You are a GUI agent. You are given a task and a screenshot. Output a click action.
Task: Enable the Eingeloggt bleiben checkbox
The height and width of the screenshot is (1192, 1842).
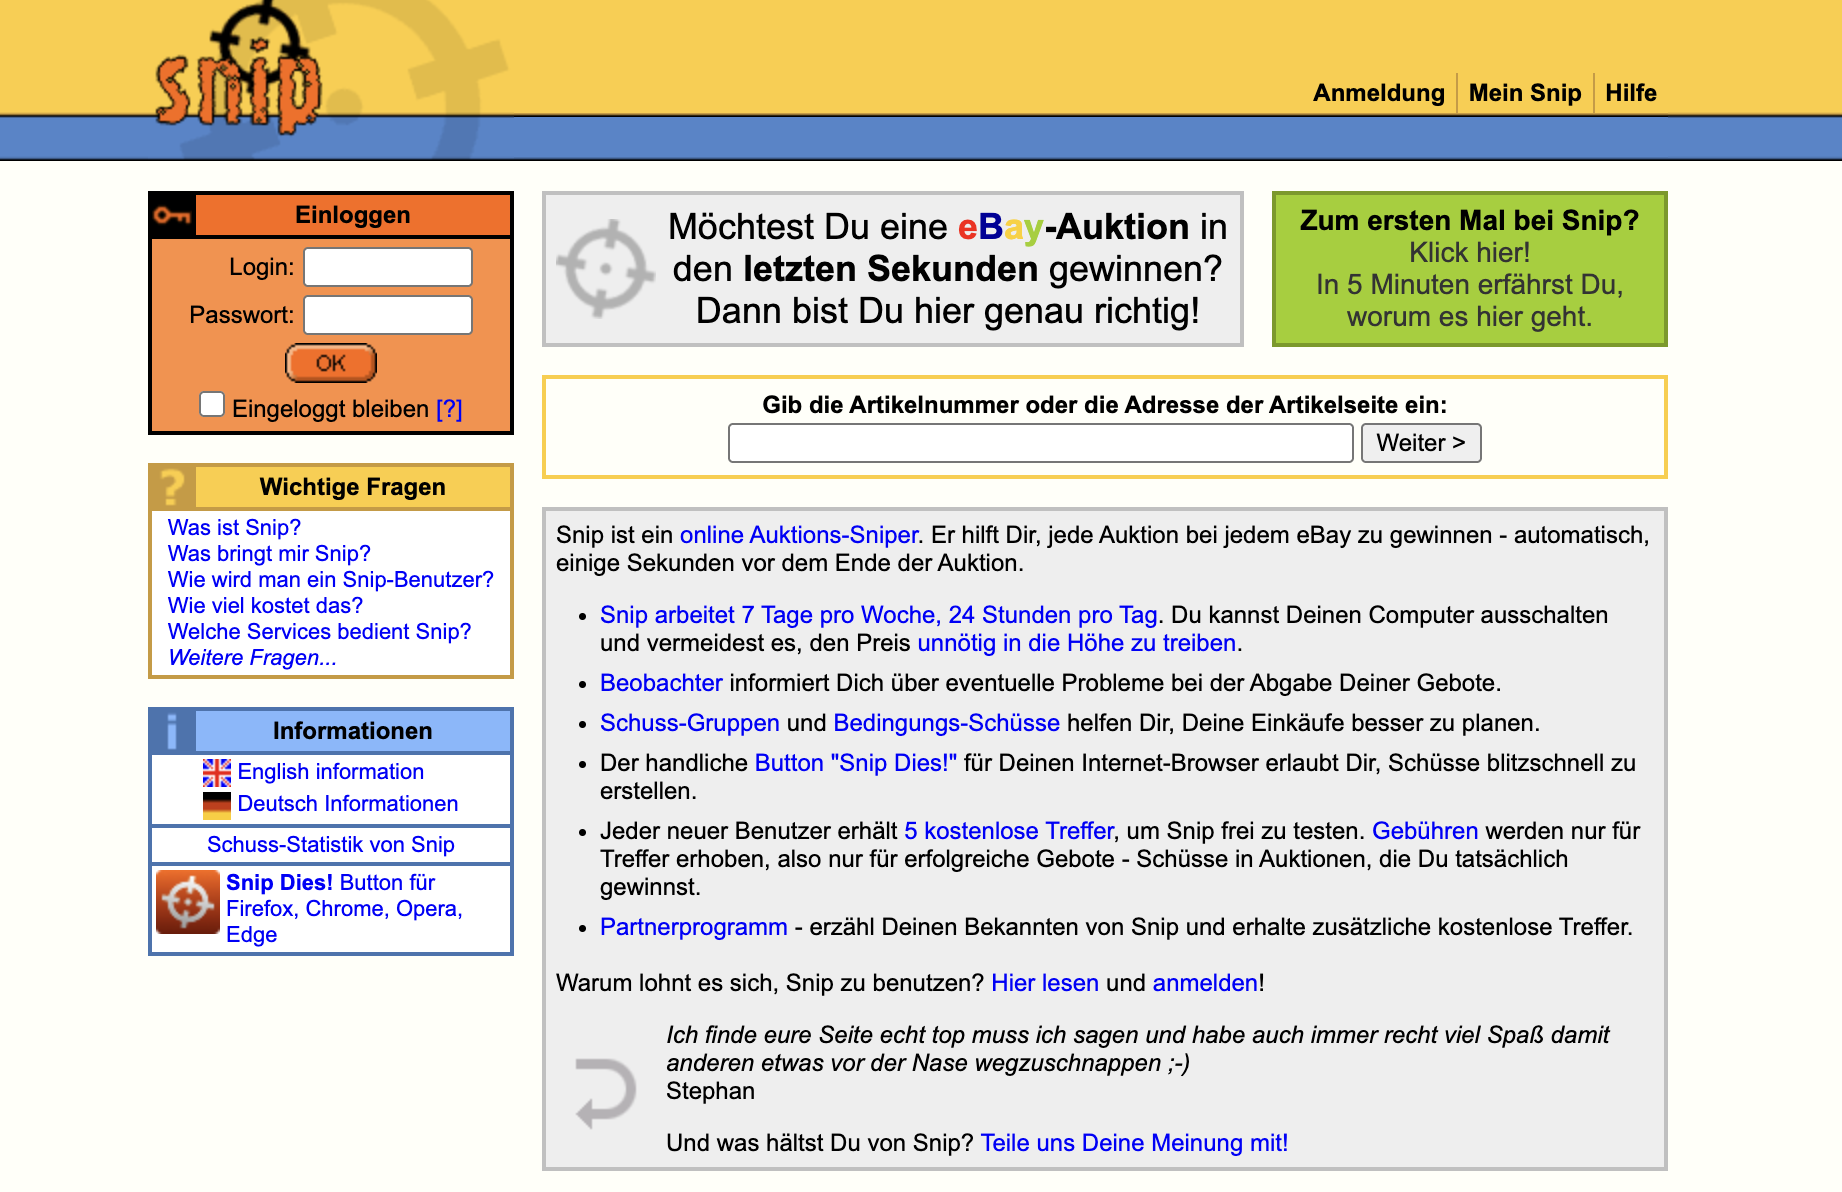click(x=212, y=404)
